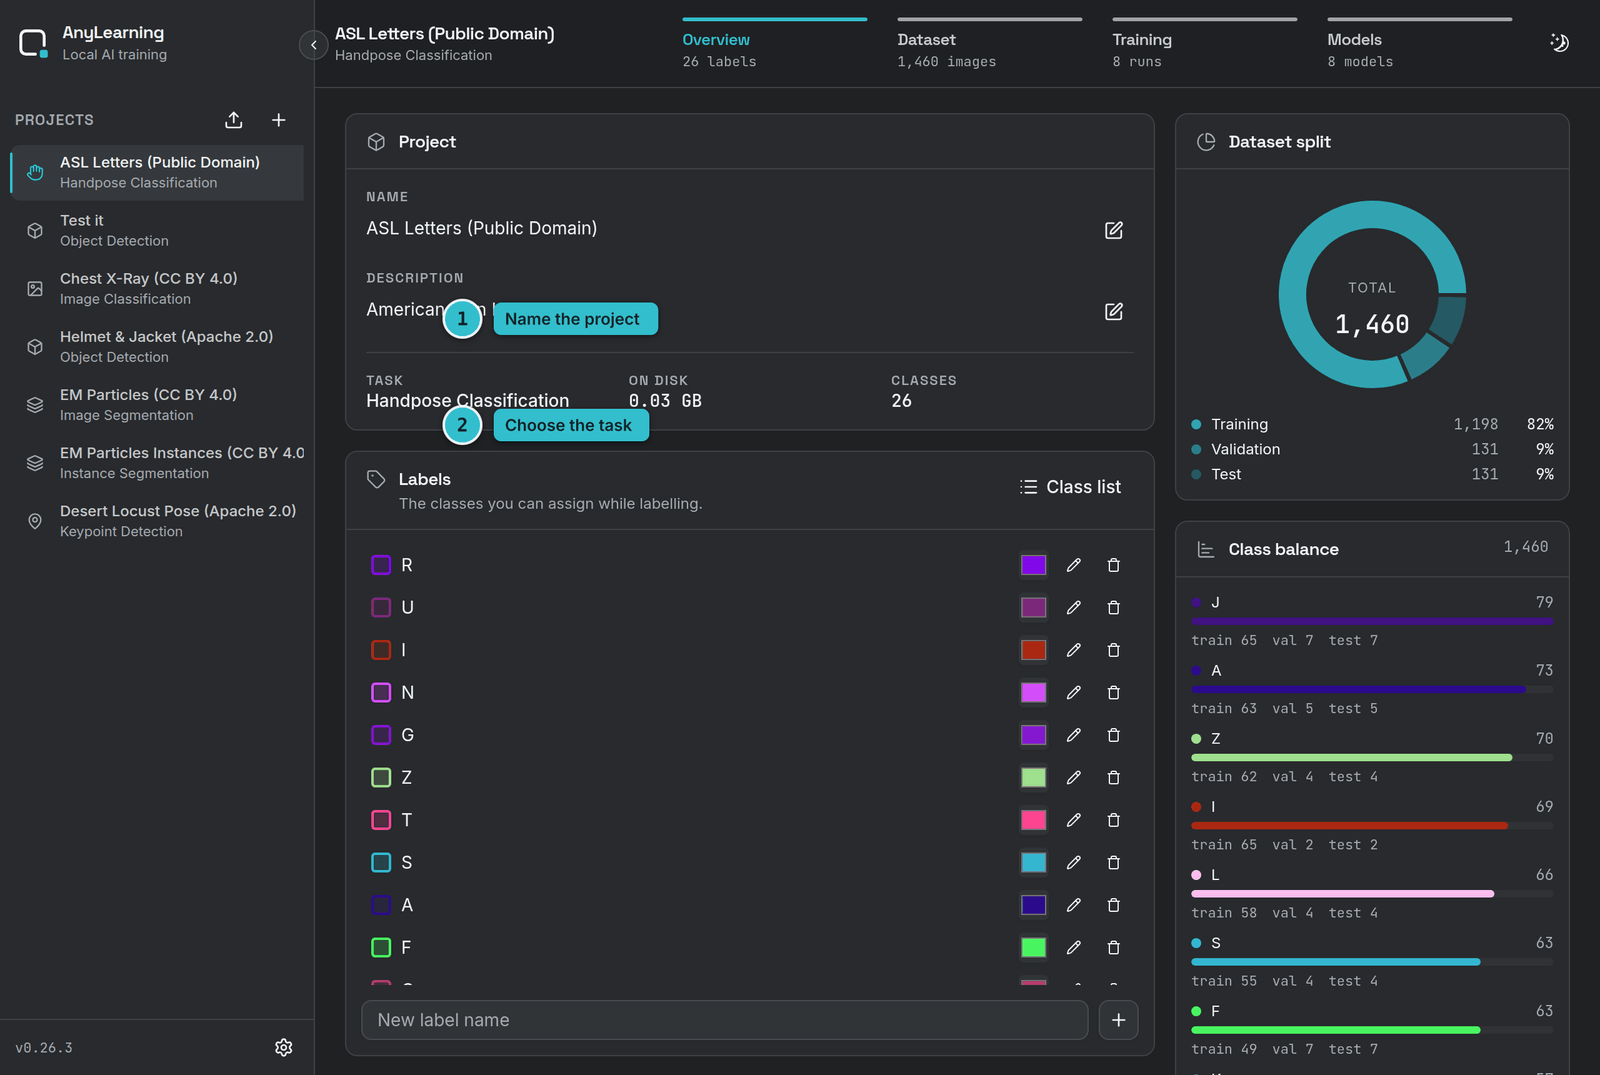1600x1075 pixels.
Task: Open the Training tab
Action: click(1205, 45)
